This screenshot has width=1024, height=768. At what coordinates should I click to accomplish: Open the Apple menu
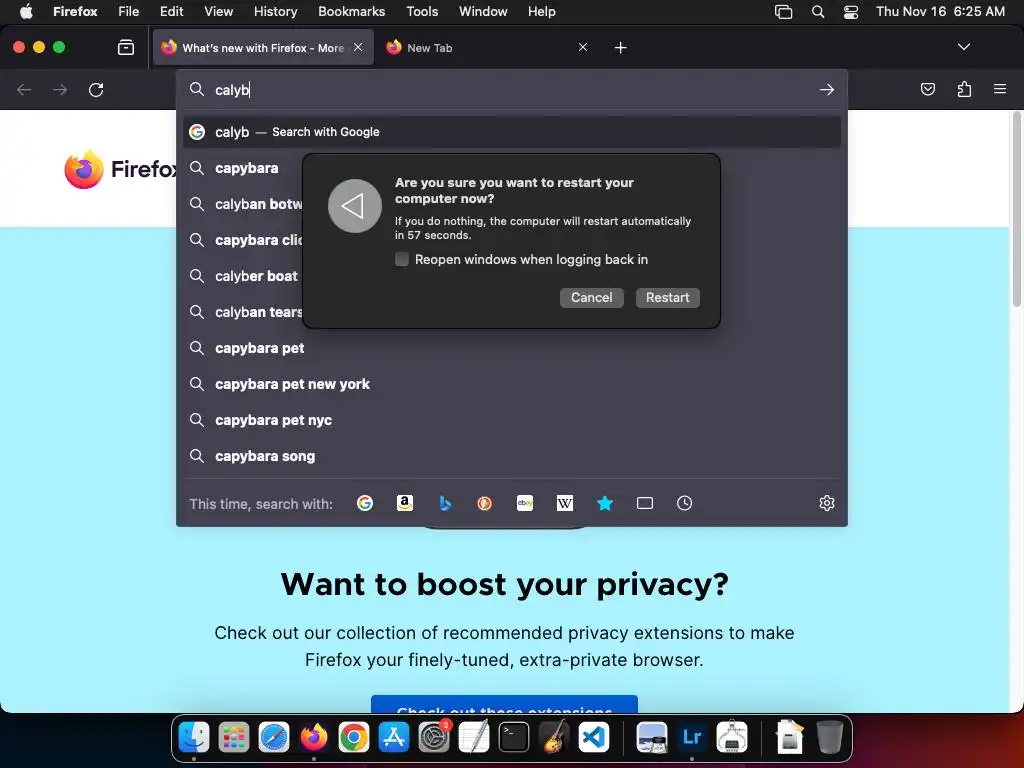click(25, 11)
